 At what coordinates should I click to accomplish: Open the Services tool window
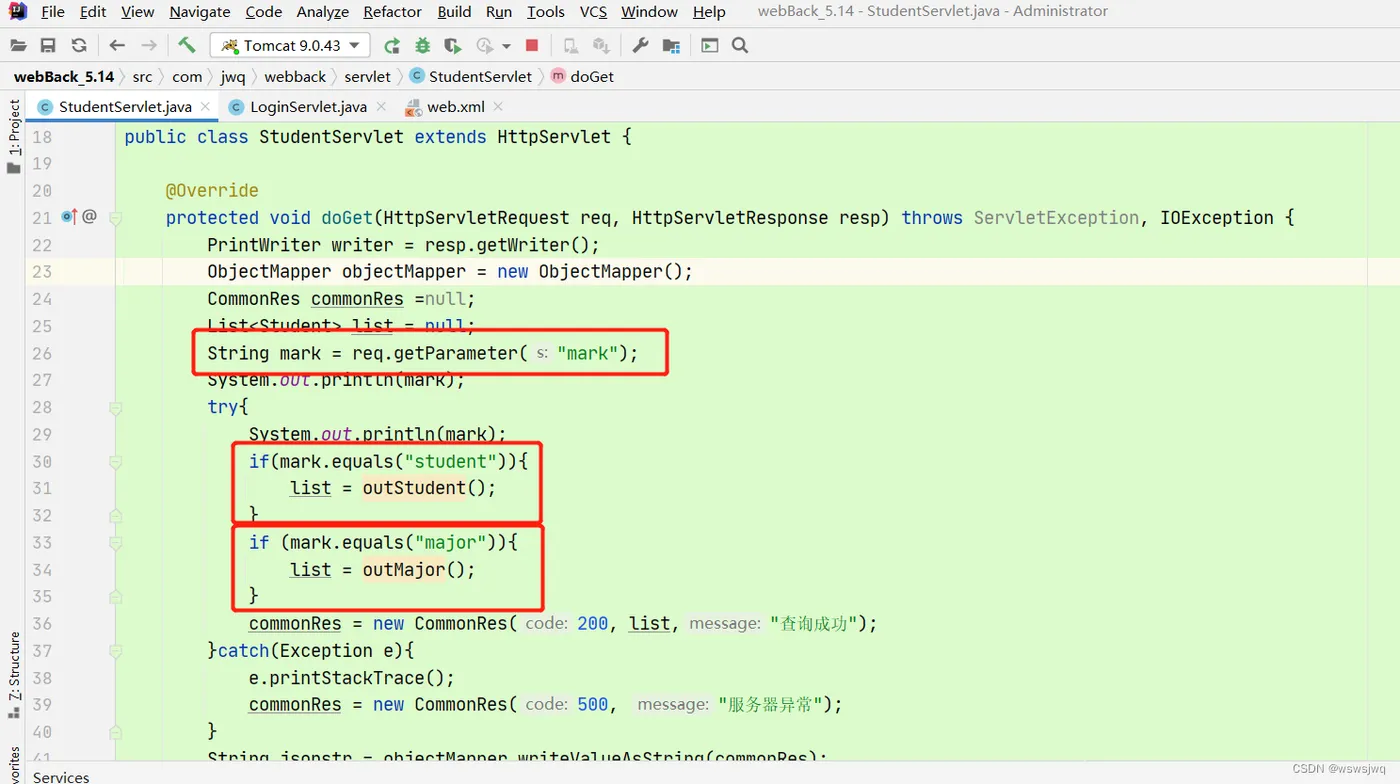61,776
